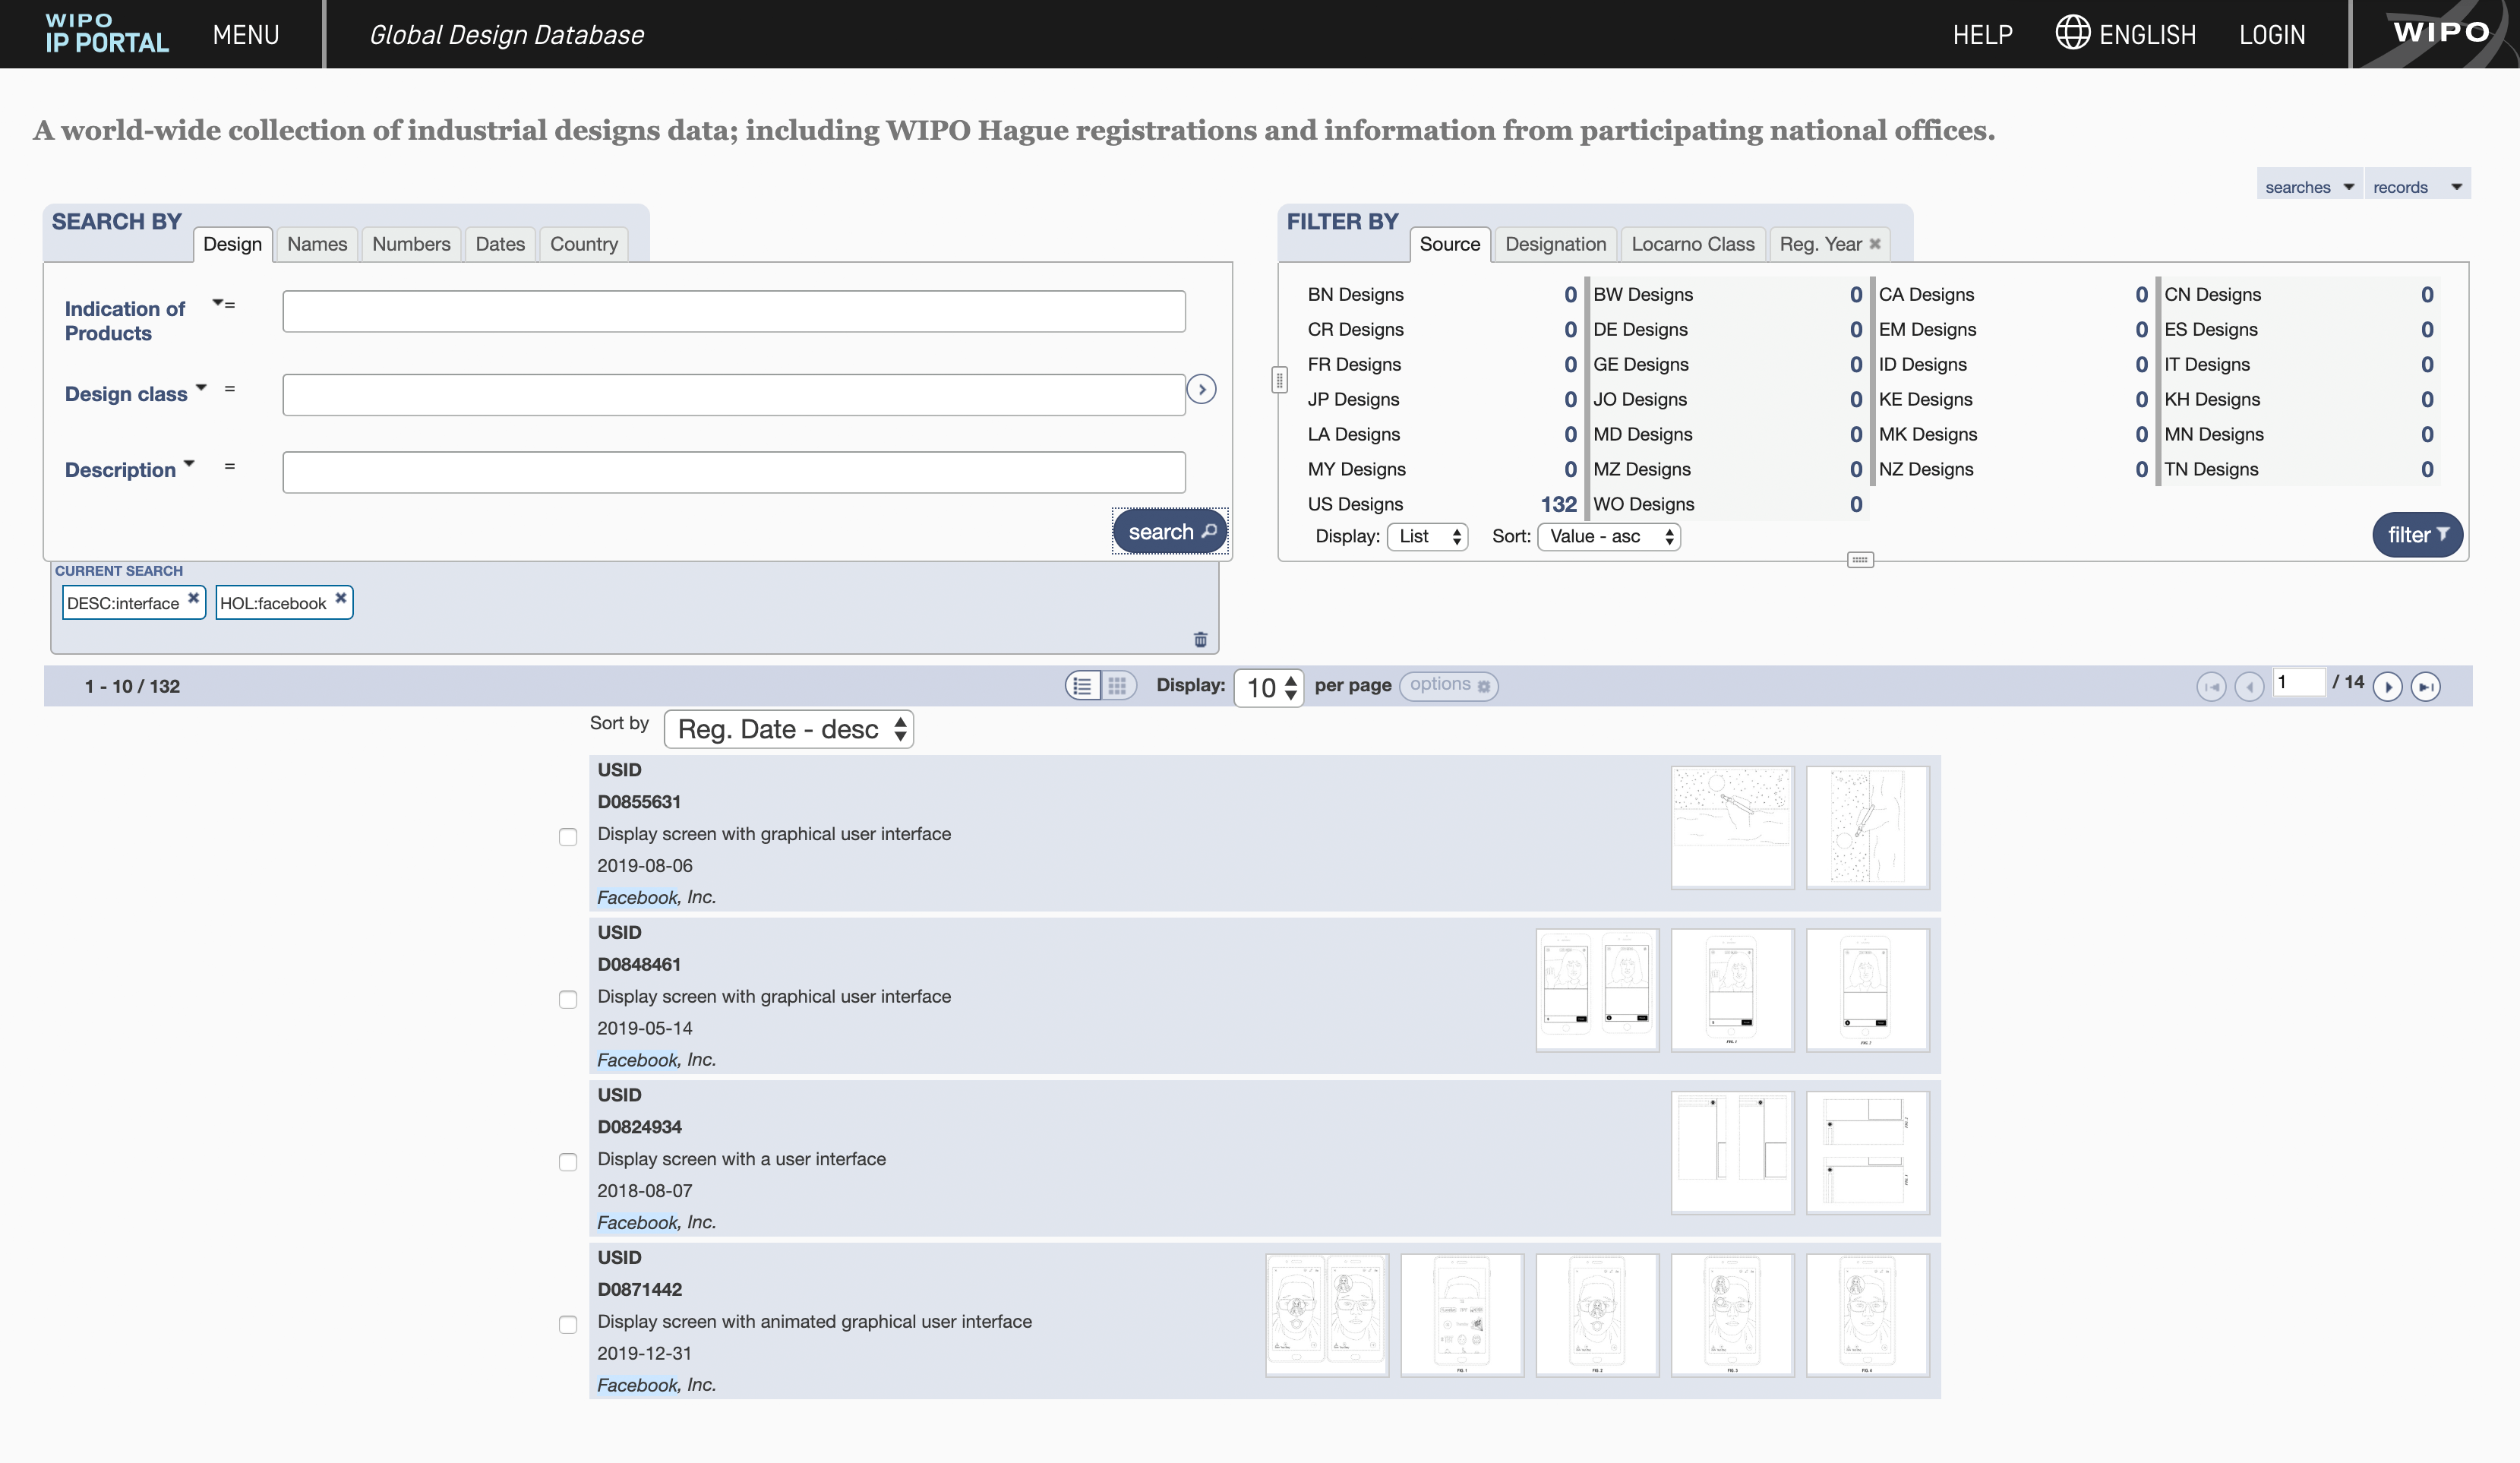The width and height of the screenshot is (2520, 1463).
Task: Open the Reg. Year filter tab
Action: pyautogui.click(x=1820, y=244)
